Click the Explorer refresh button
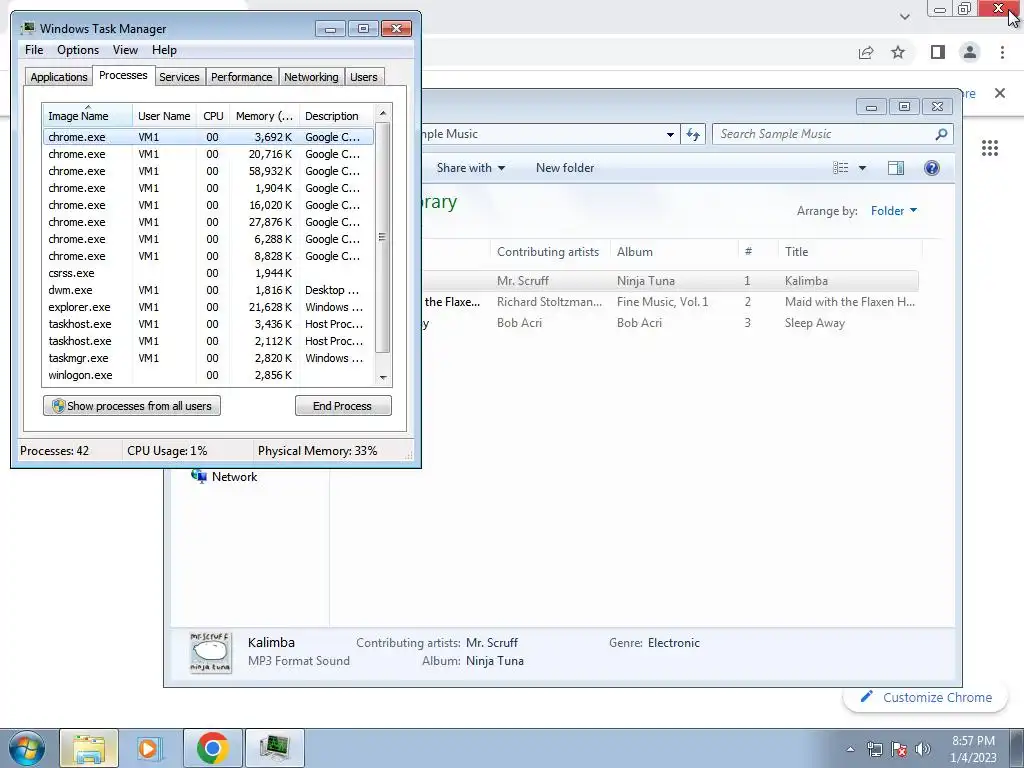Image resolution: width=1024 pixels, height=768 pixels. [693, 135]
